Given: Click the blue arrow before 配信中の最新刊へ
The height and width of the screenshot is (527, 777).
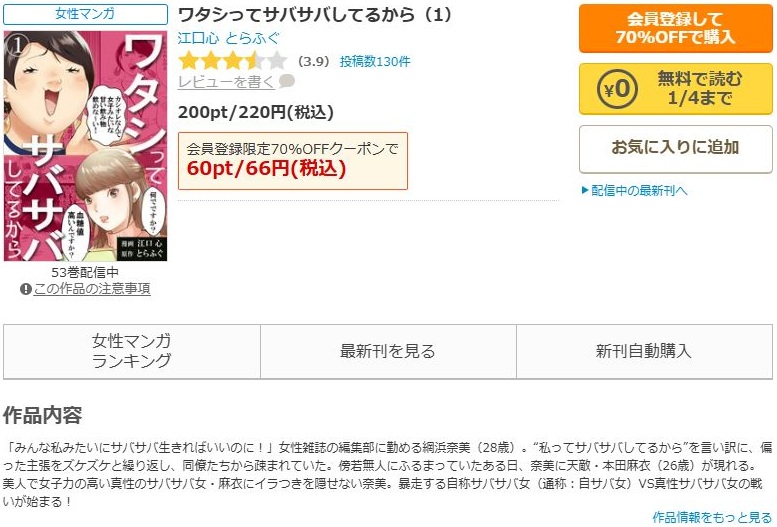Looking at the screenshot, I should pos(585,190).
